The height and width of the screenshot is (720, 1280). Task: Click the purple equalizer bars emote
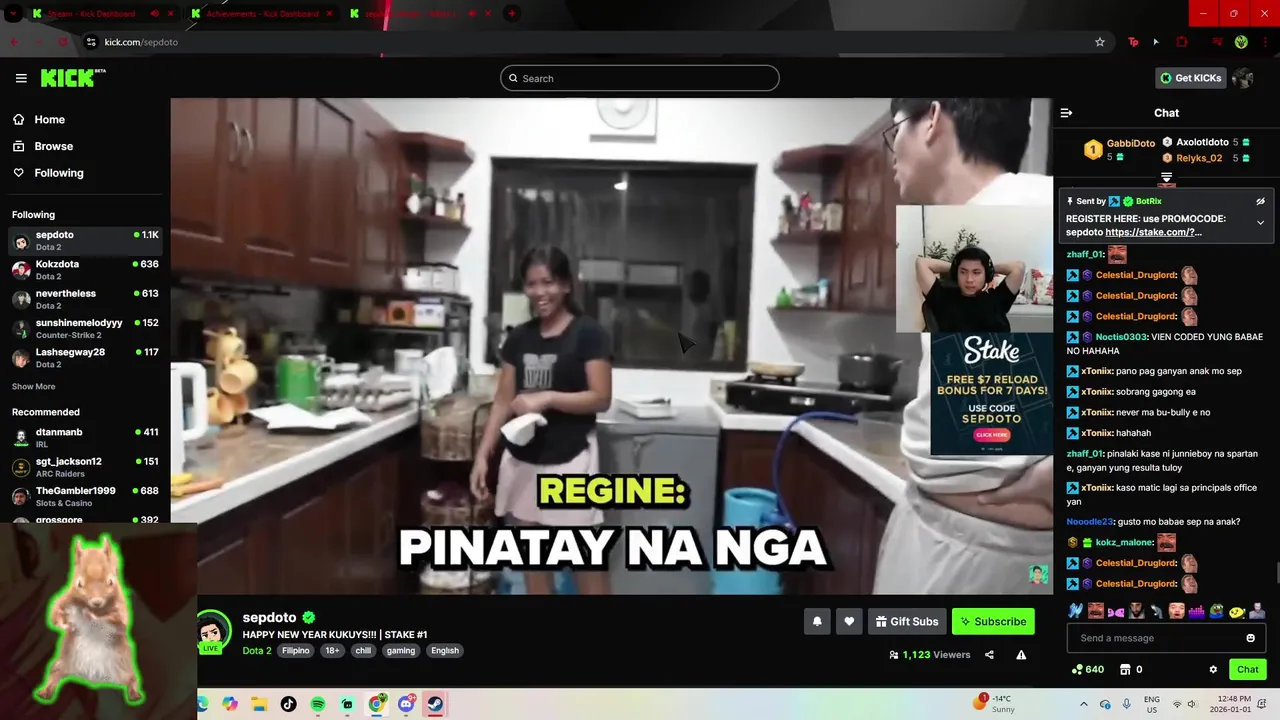tap(1197, 611)
